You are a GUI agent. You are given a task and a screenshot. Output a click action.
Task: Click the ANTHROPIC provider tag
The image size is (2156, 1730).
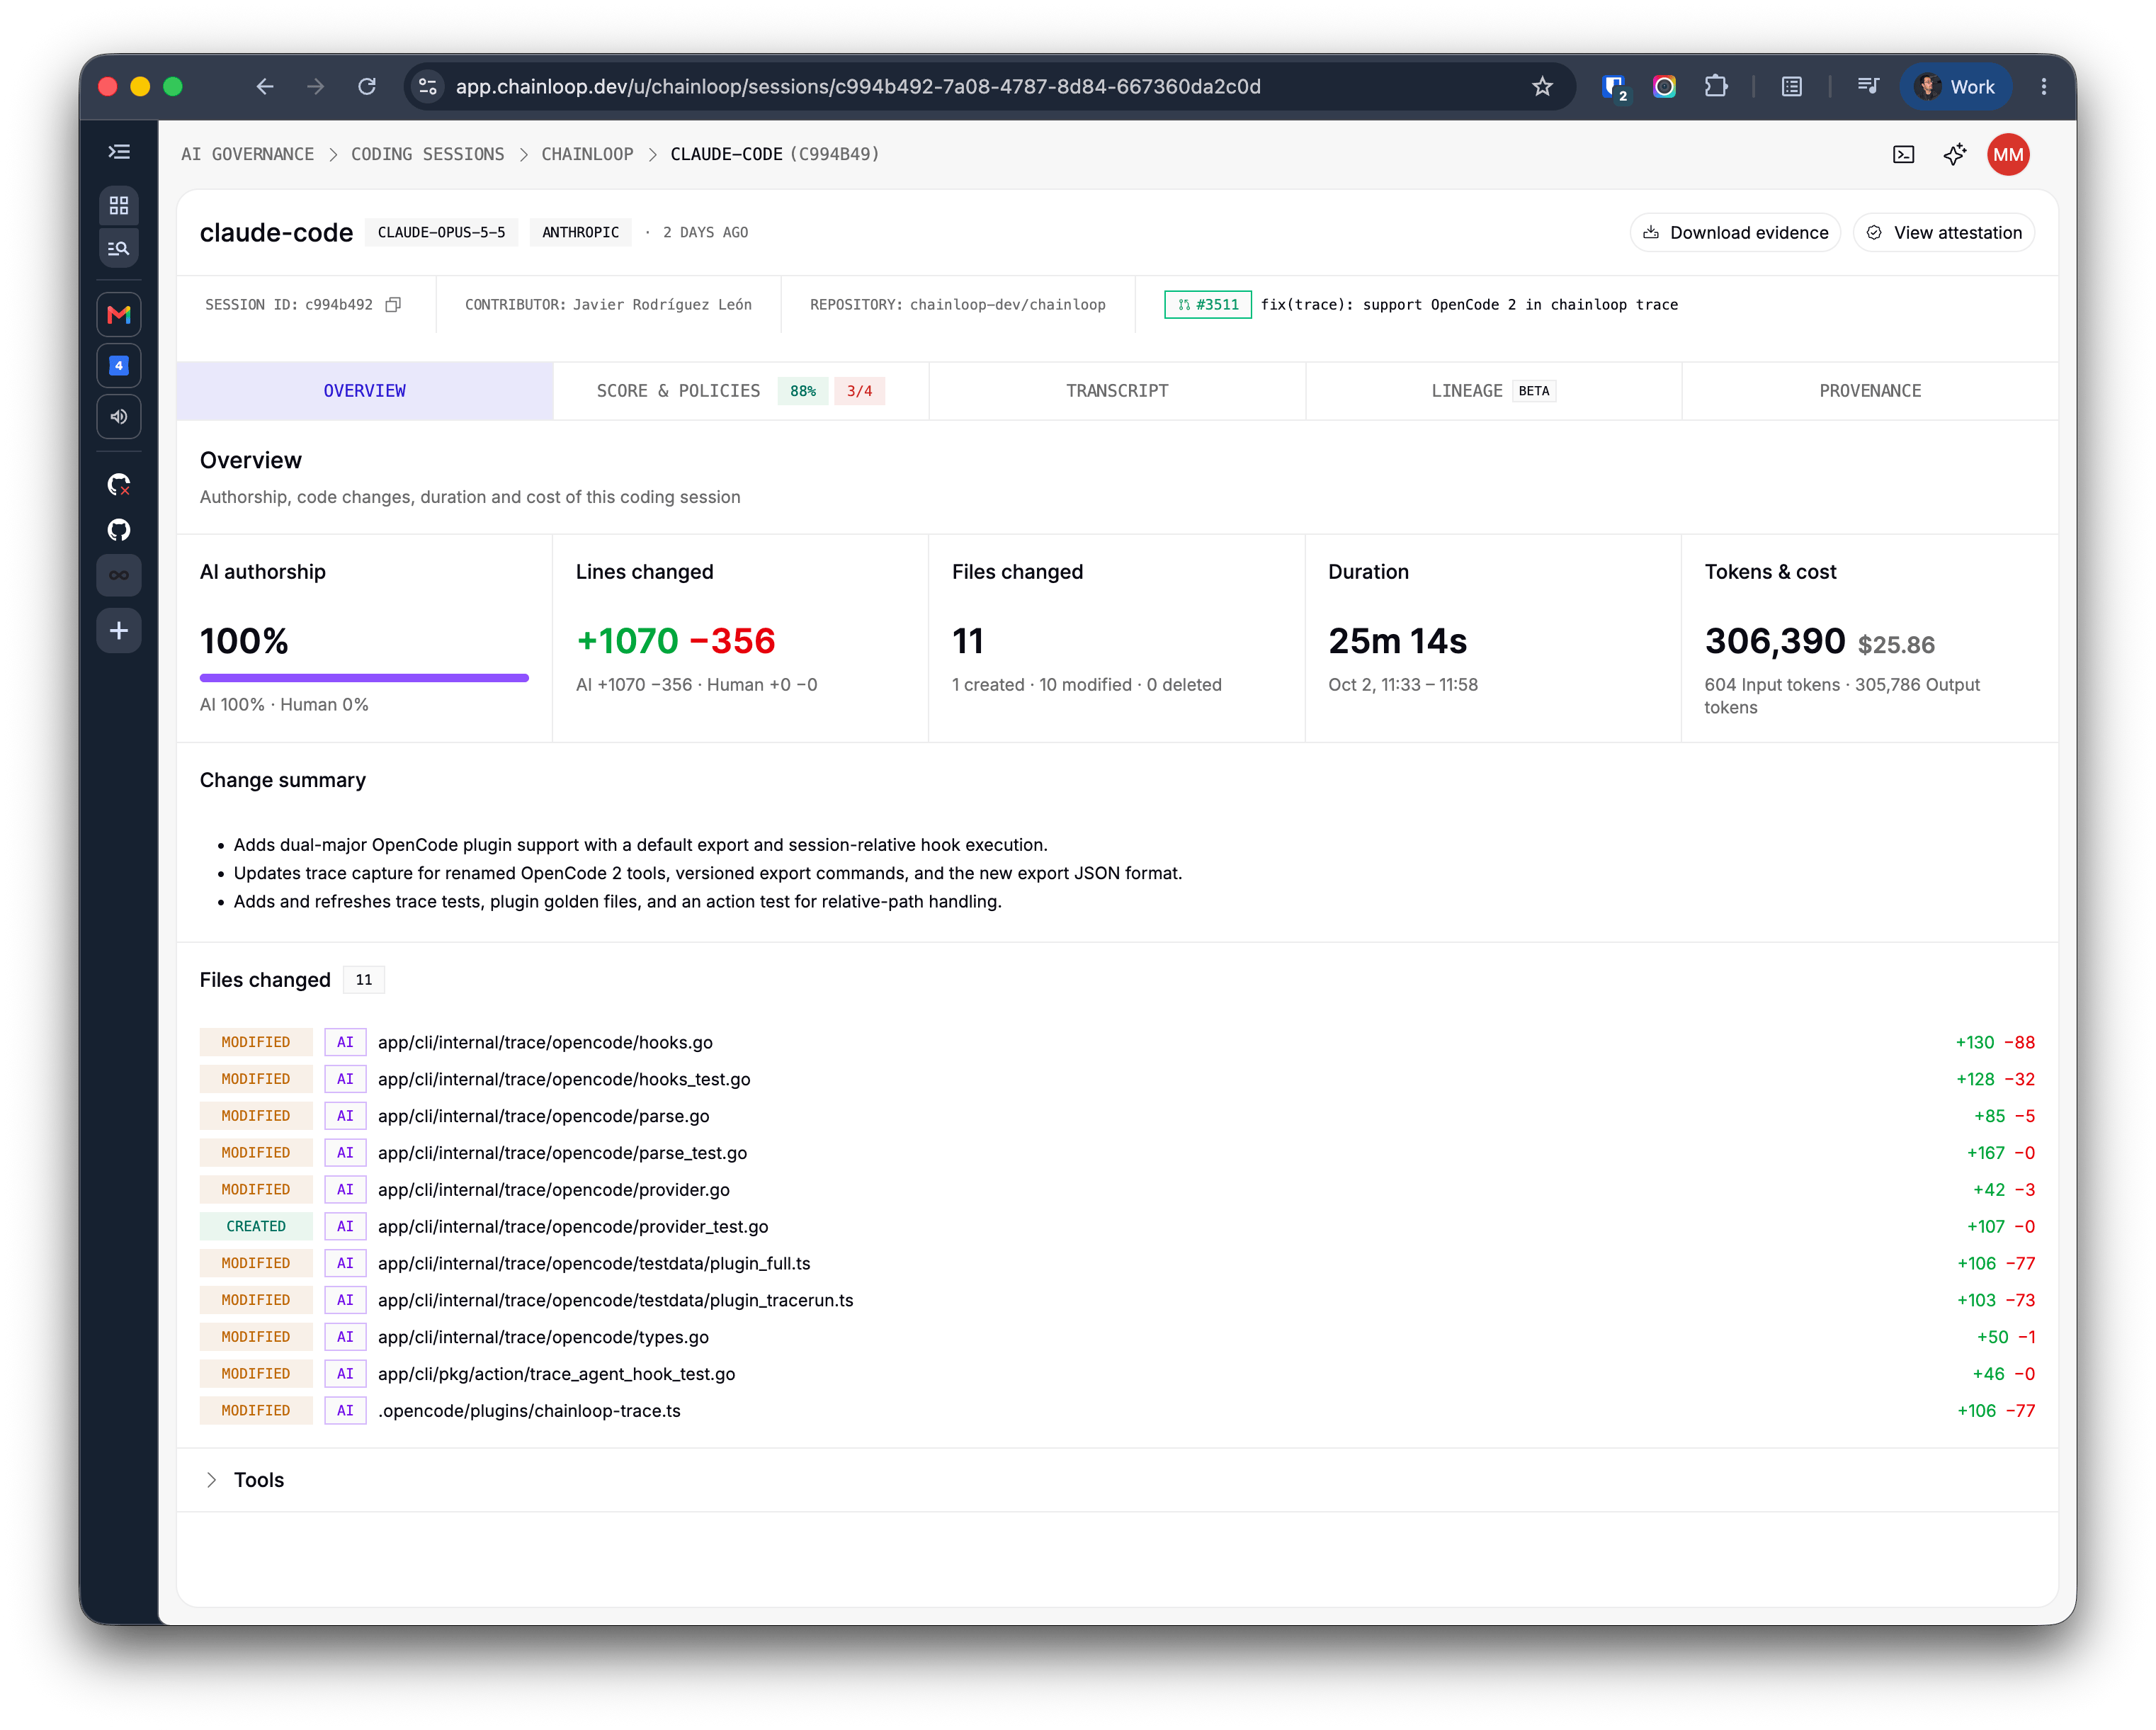(580, 233)
